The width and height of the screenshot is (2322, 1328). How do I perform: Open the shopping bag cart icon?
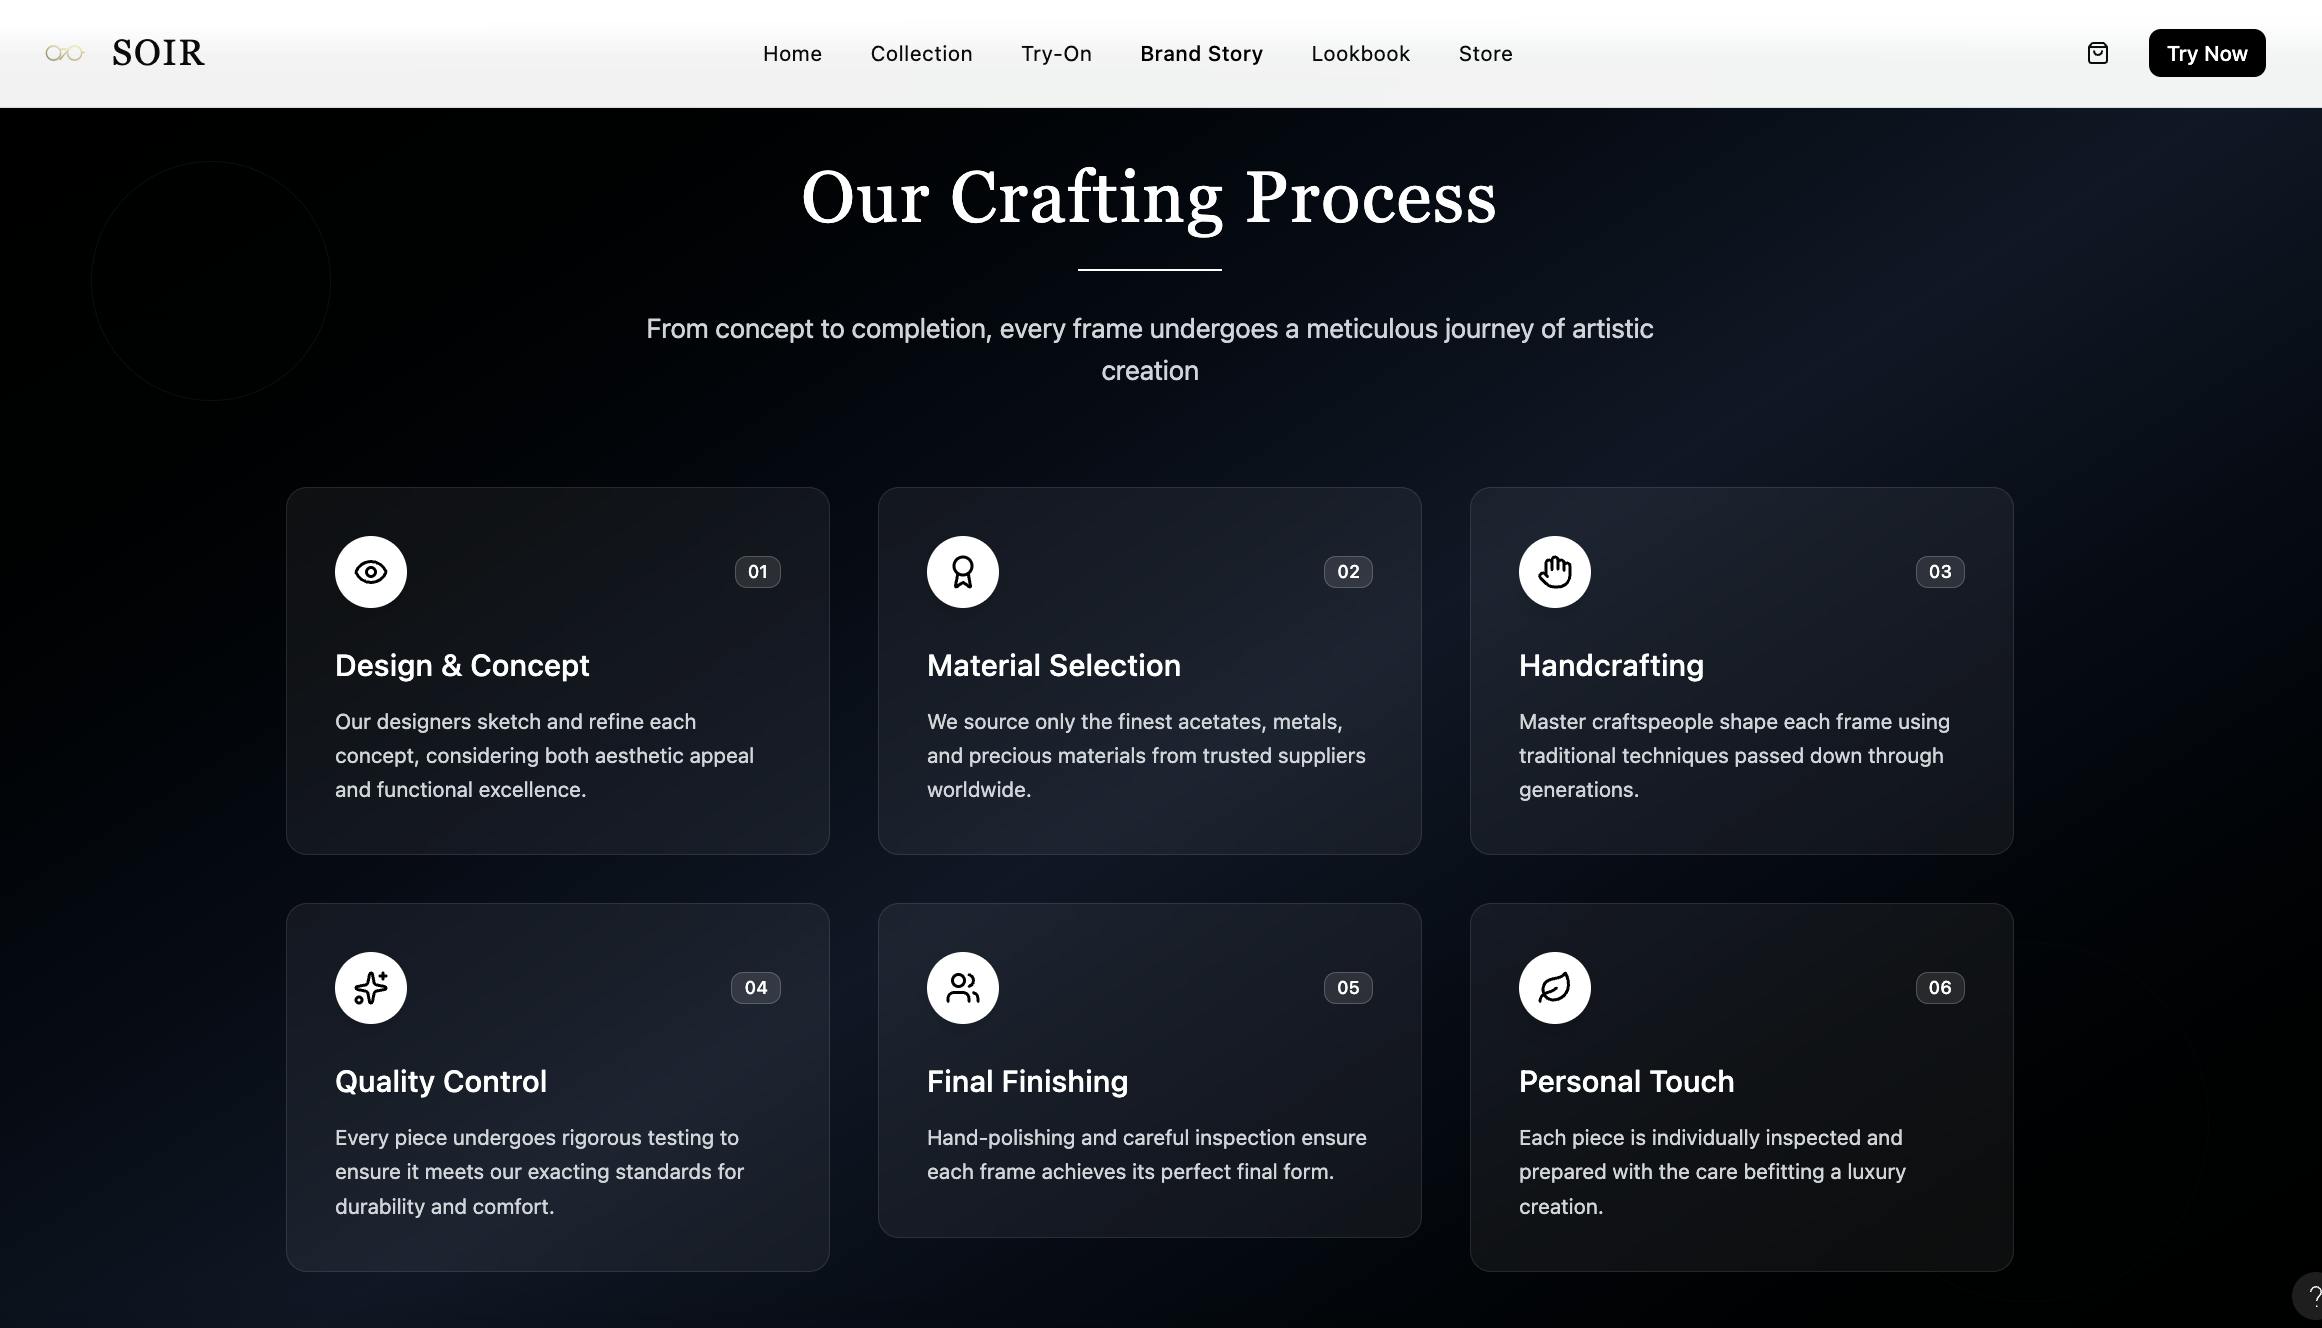click(2098, 53)
